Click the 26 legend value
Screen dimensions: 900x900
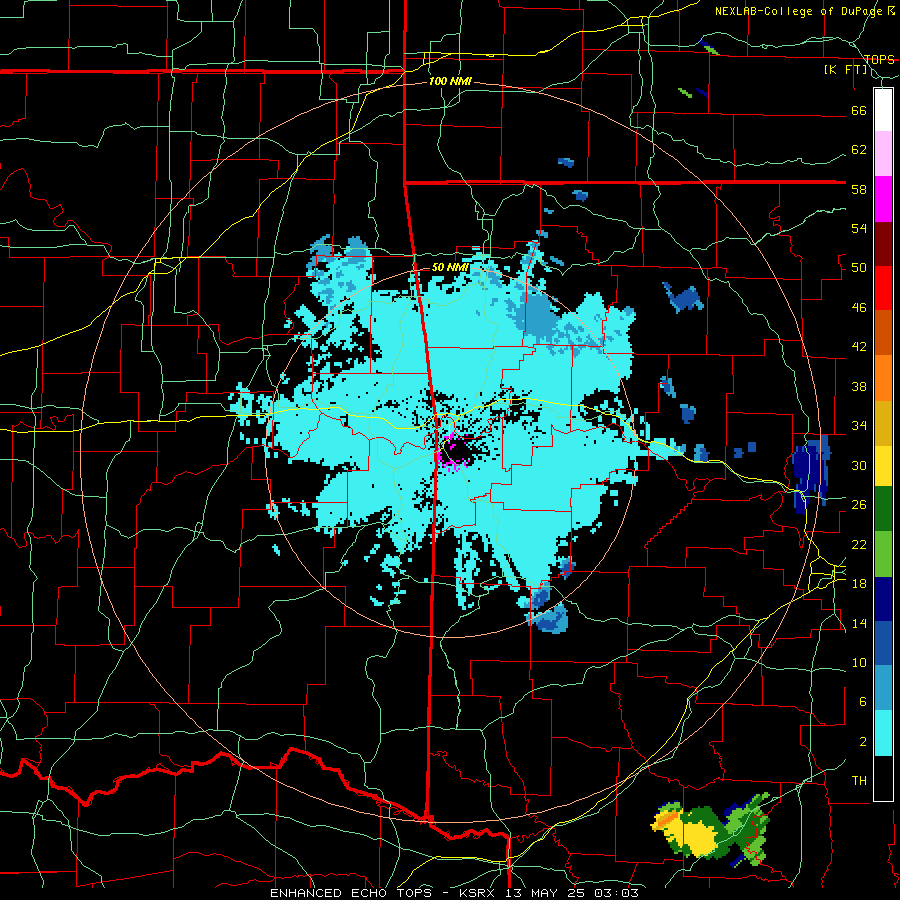[x=859, y=505]
